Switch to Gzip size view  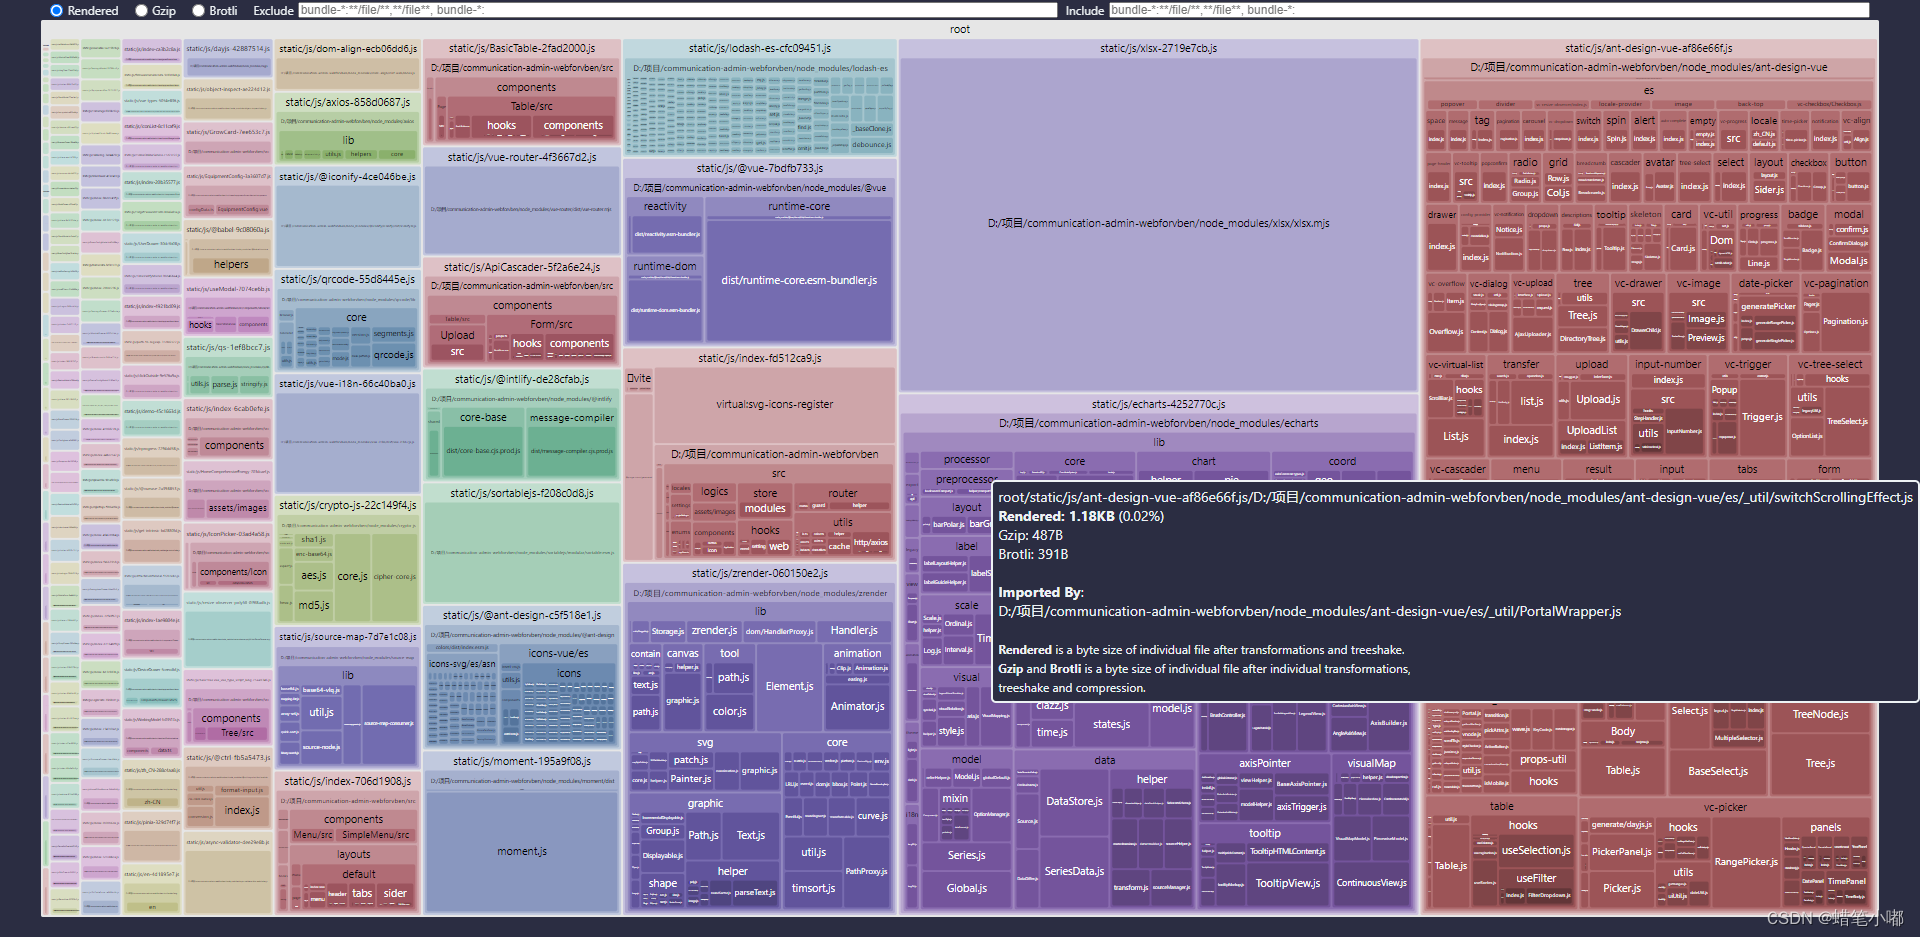click(x=141, y=11)
